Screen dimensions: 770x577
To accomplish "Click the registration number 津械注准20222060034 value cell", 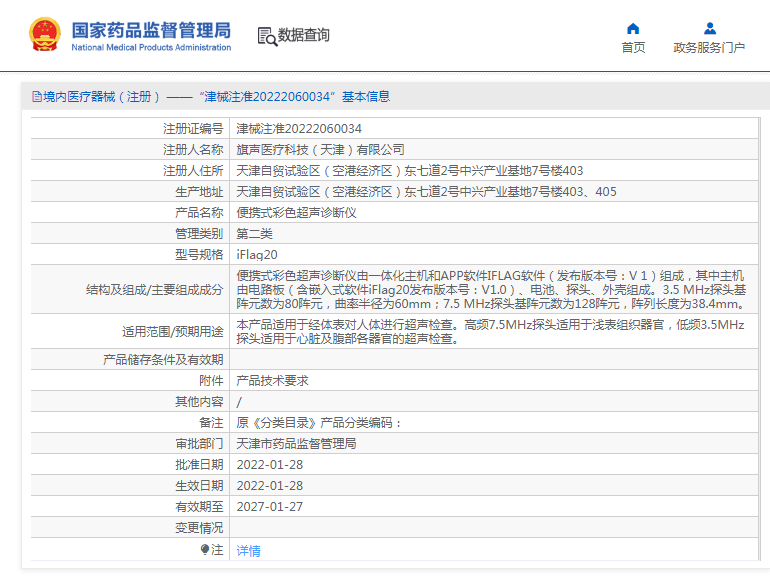I will click(299, 128).
